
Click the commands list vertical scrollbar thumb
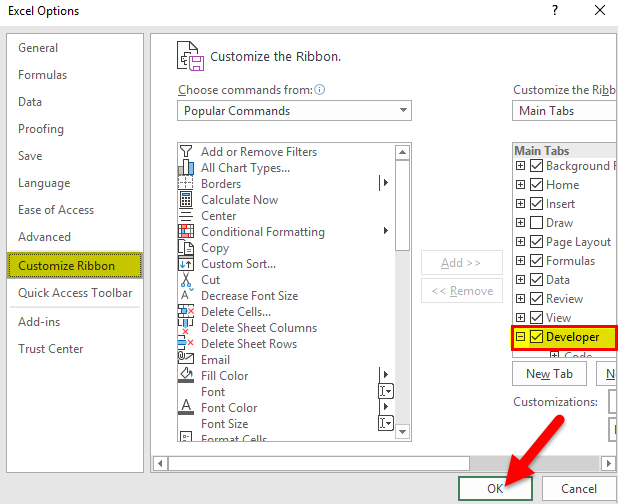pyautogui.click(x=402, y=205)
